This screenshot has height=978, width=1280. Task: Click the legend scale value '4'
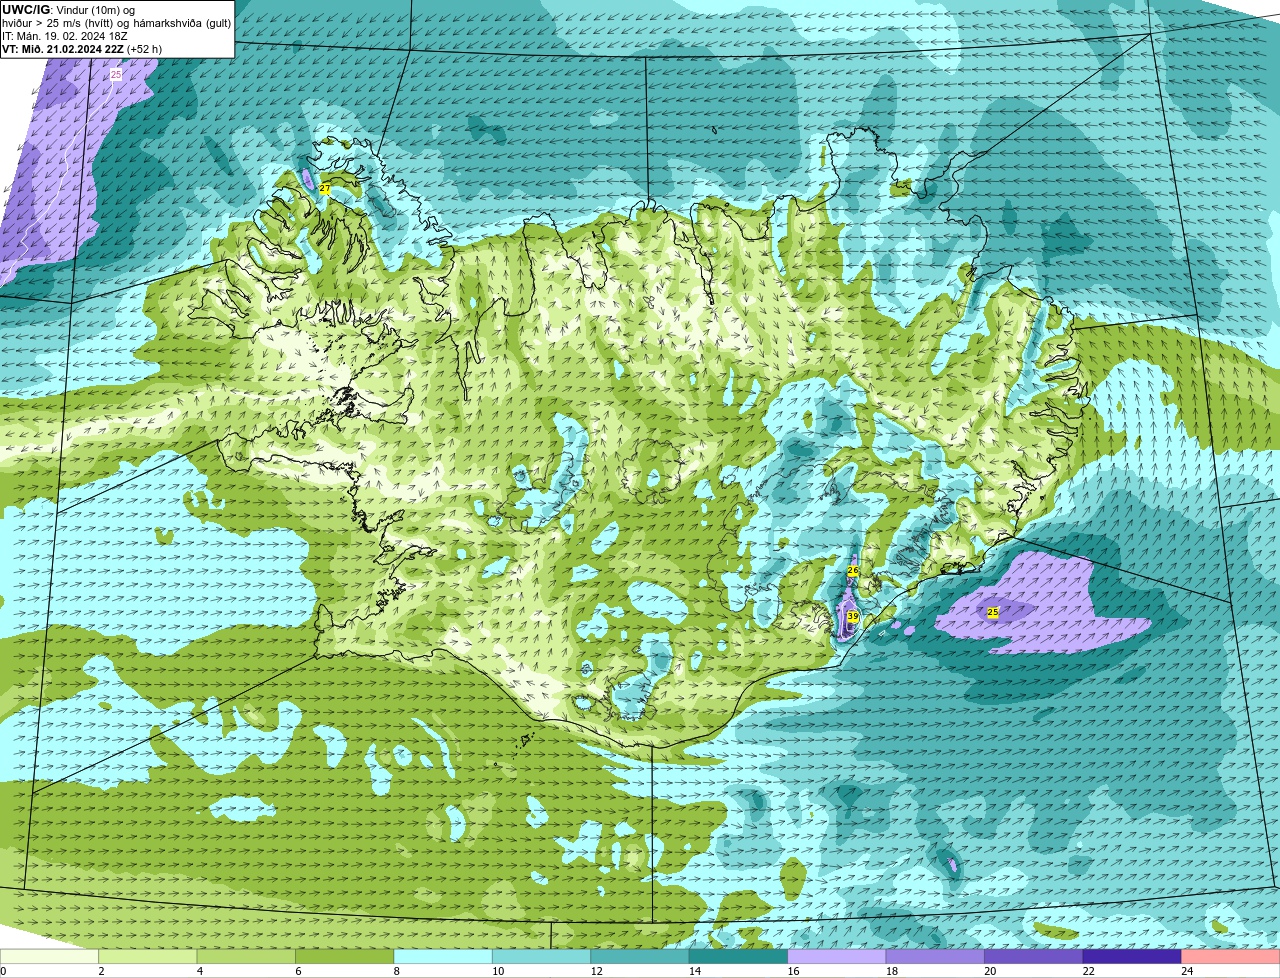[x=200, y=971]
